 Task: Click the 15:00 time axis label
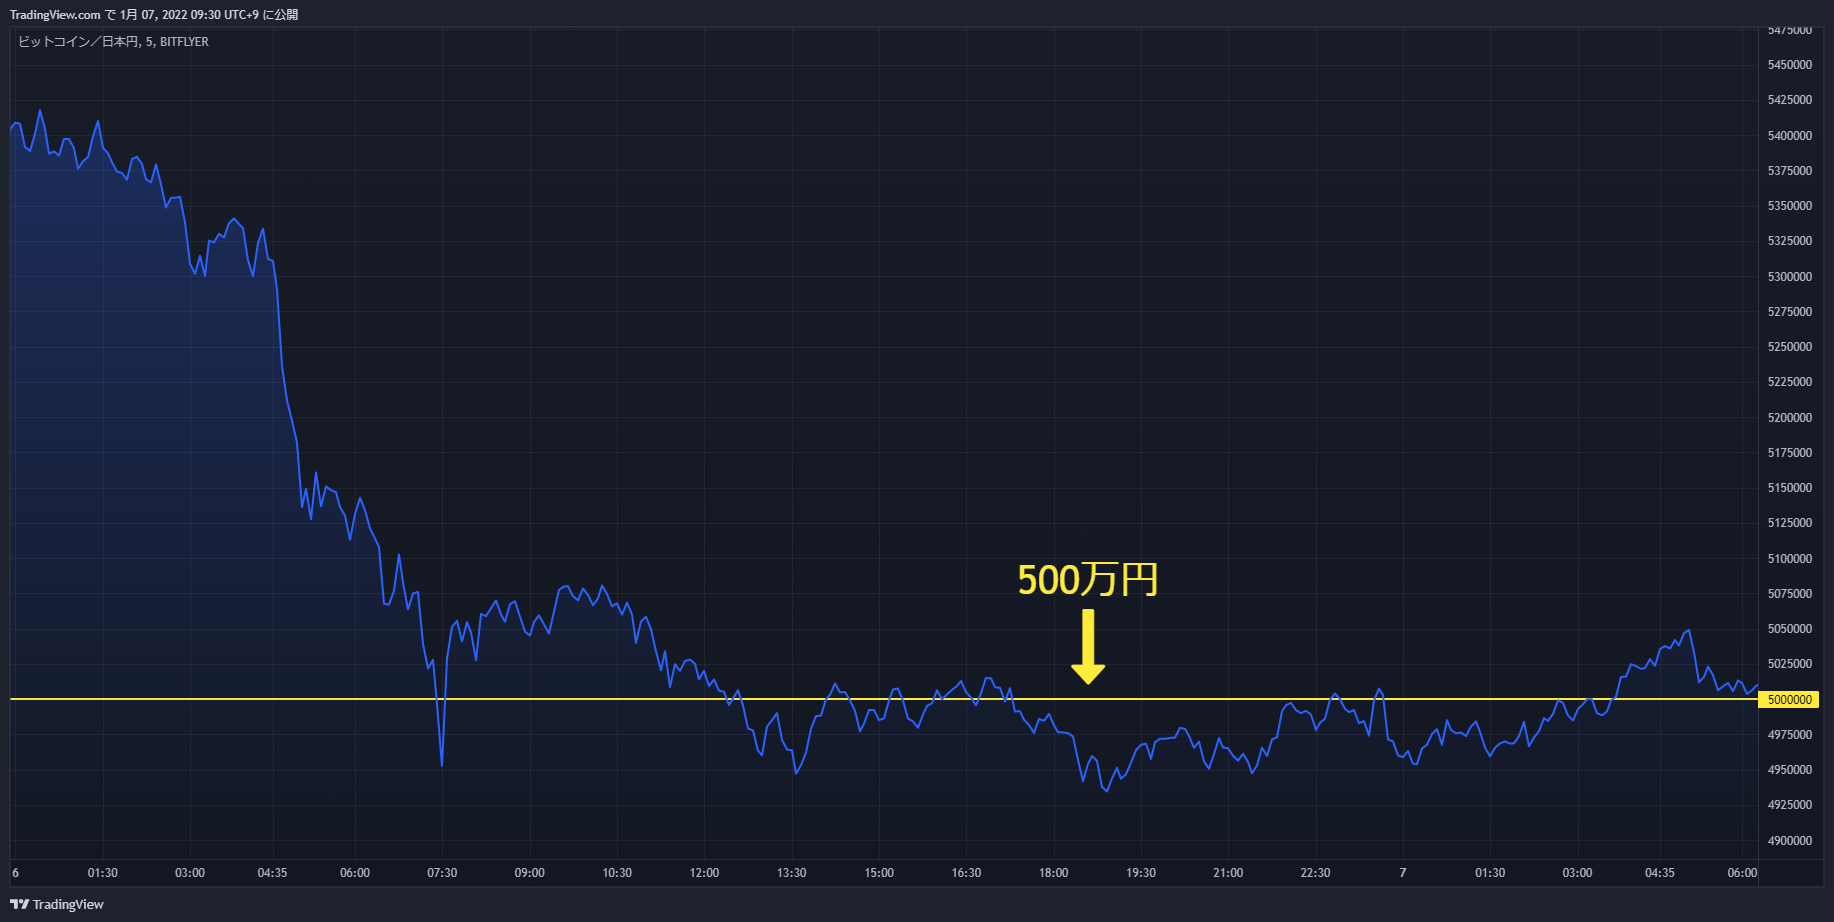point(879,873)
